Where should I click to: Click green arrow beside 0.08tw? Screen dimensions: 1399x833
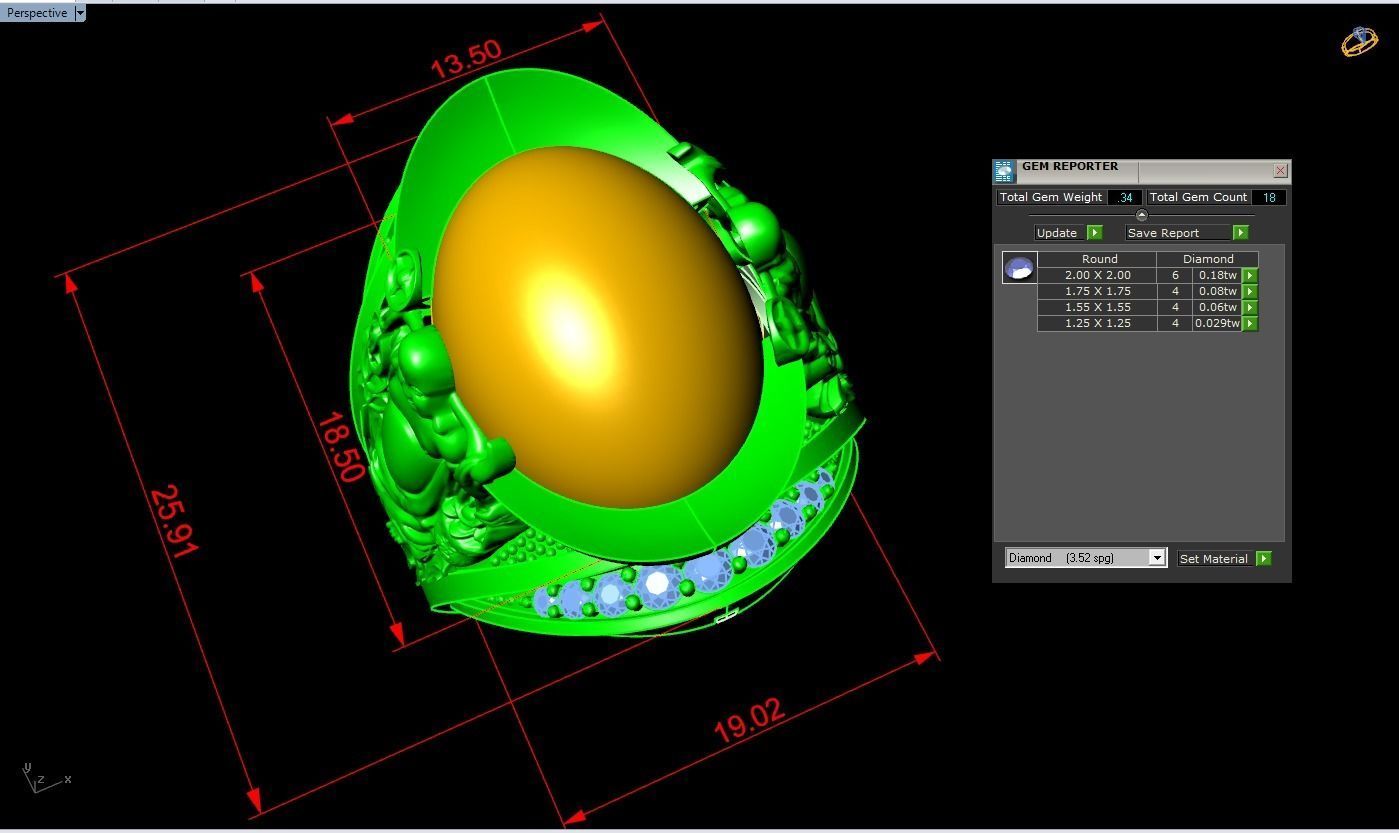(1250, 291)
